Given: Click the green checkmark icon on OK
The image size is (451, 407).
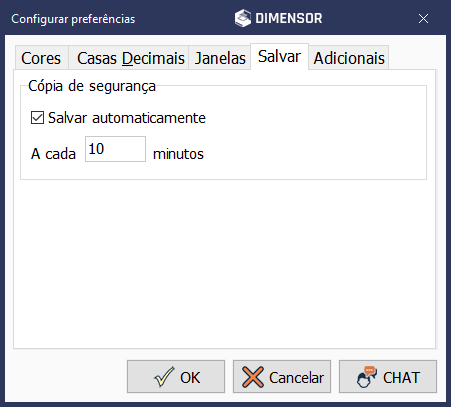Looking at the screenshot, I should pyautogui.click(x=164, y=377).
